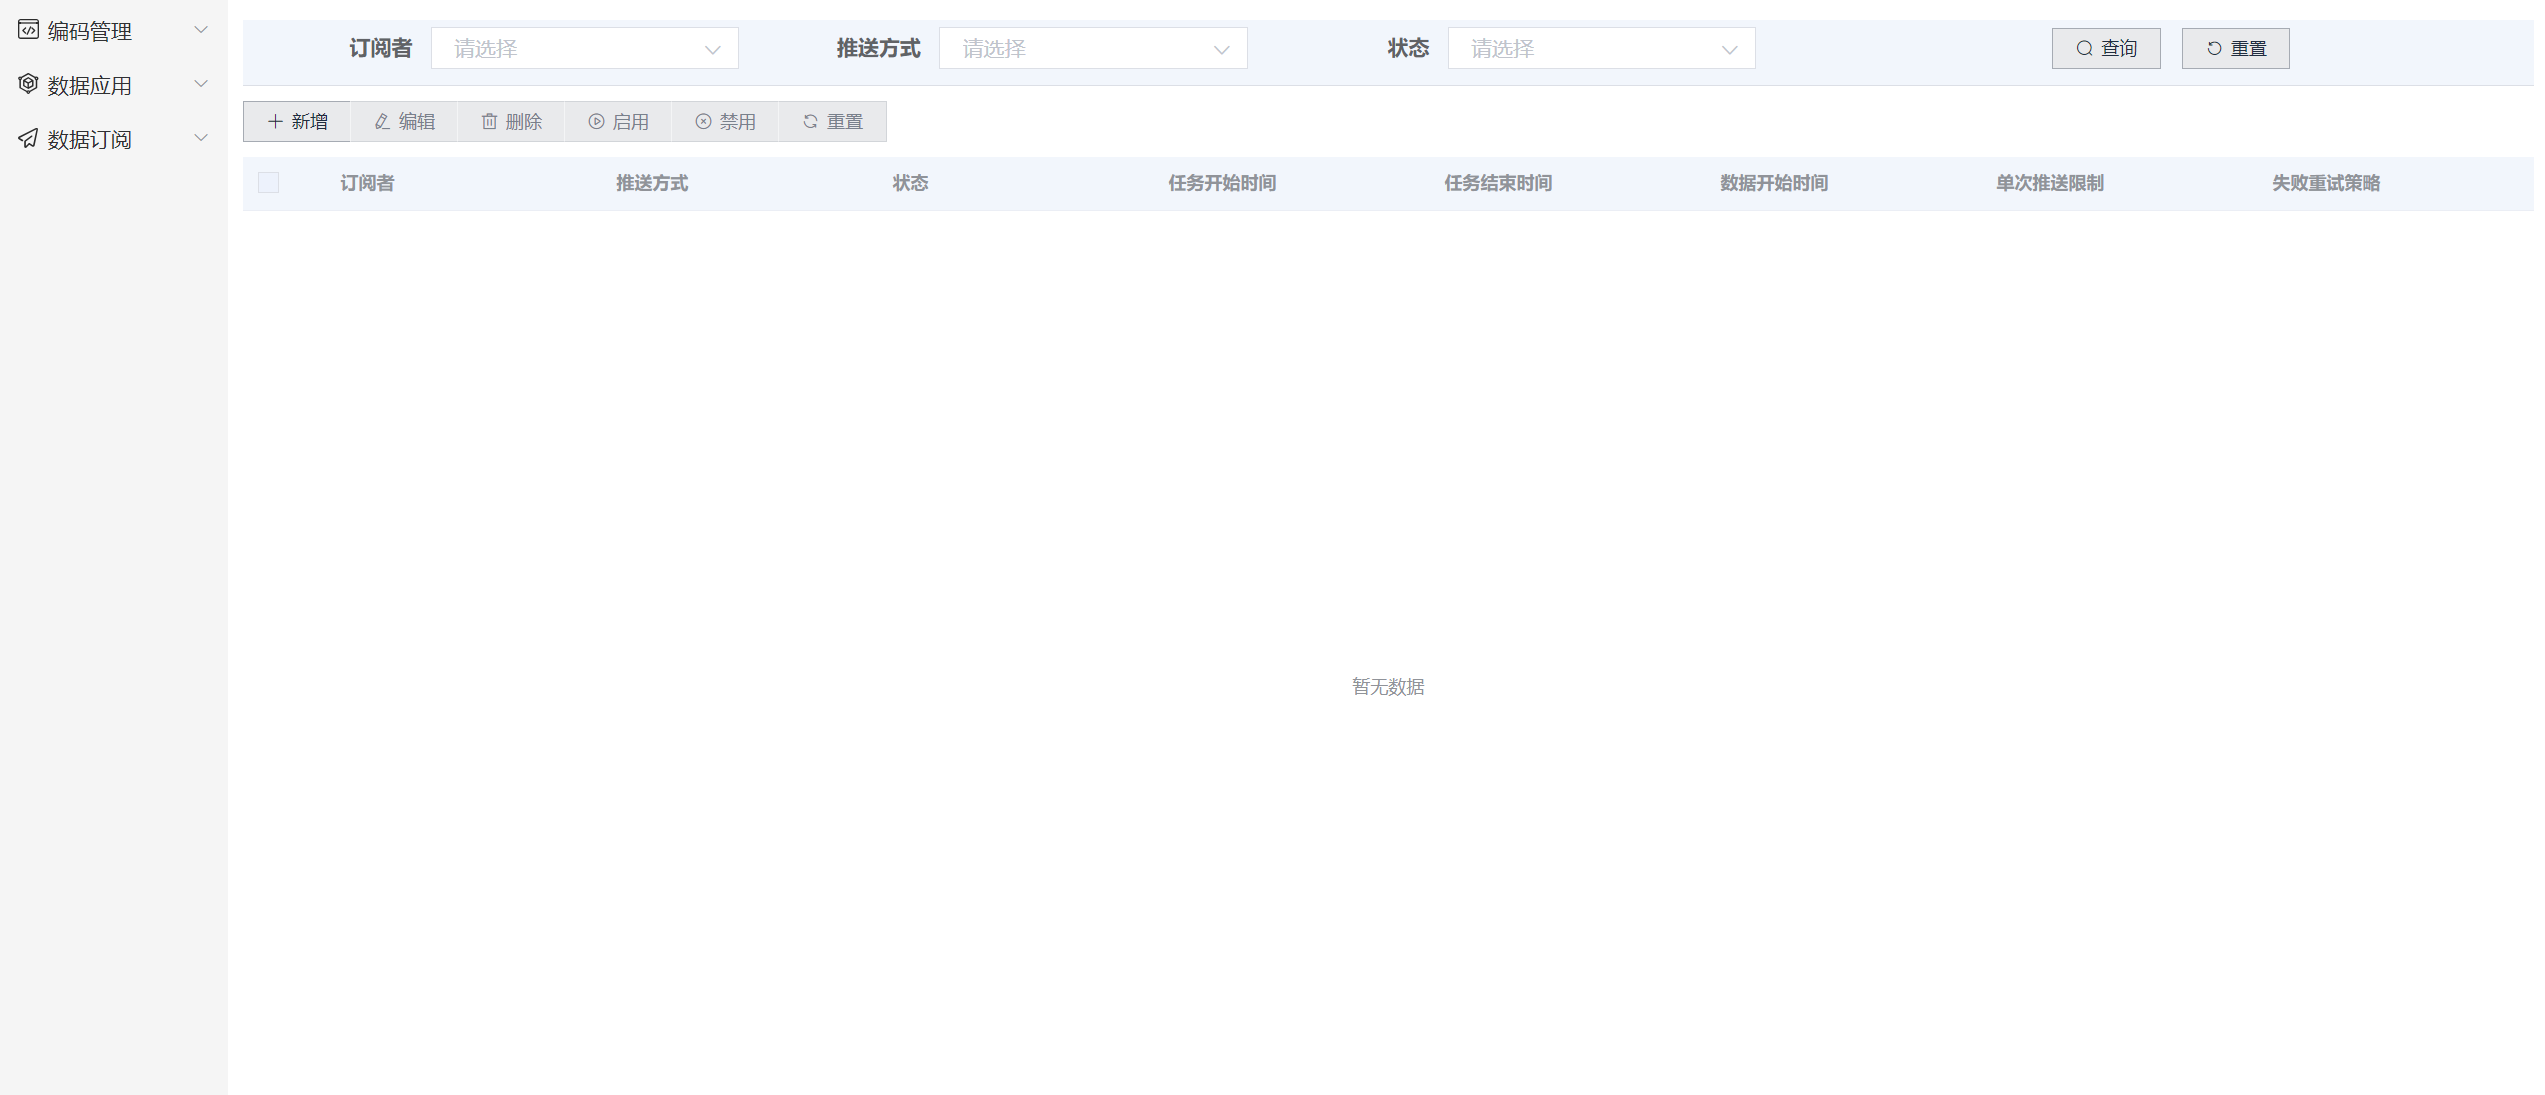Viewport: 2545px width, 1095px height.
Task: Click the 失败重试策略 column header
Action: [2326, 184]
